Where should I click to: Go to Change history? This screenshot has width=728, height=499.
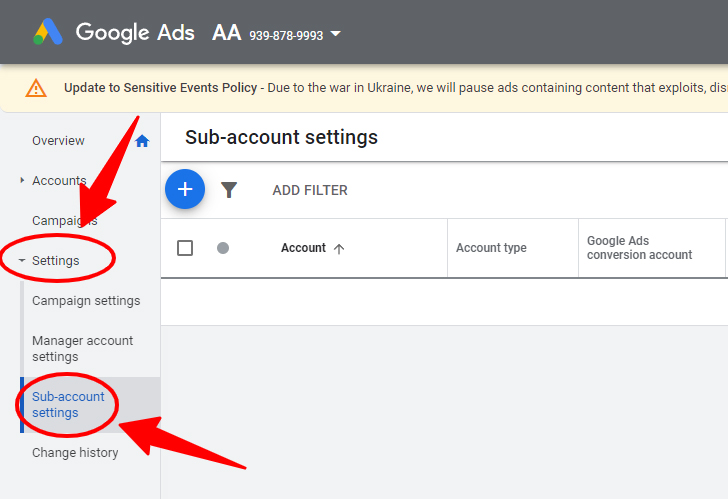pyautogui.click(x=75, y=453)
